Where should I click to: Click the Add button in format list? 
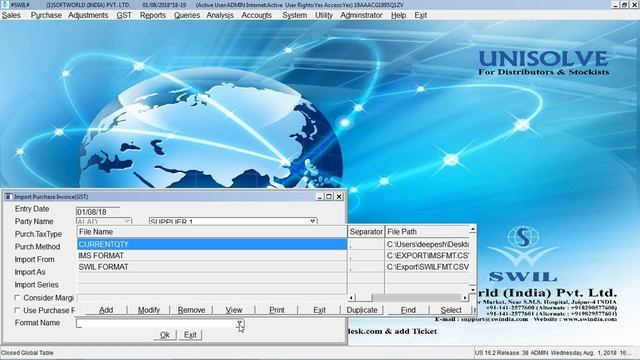point(106,310)
